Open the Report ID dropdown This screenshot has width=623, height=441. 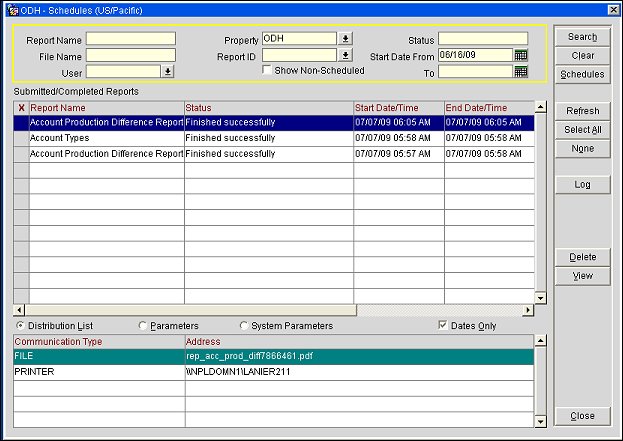[345, 55]
